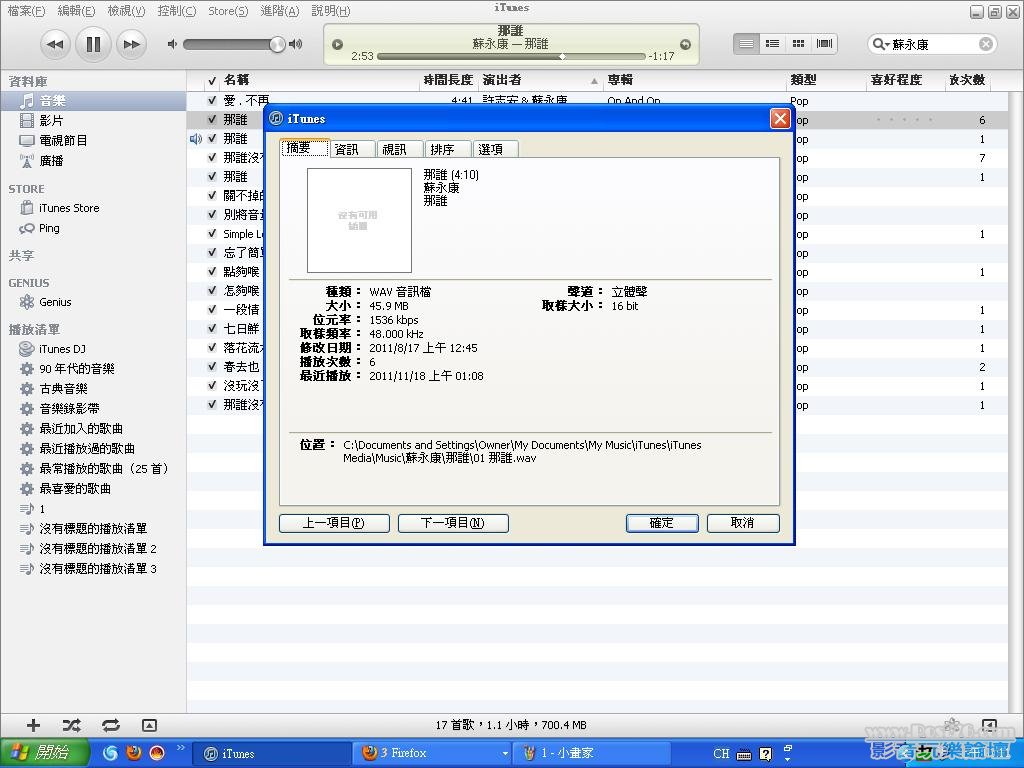Image resolution: width=1024 pixels, height=768 pixels.
Task: Uncheck the 春去也 song checkbox
Action: [212, 366]
